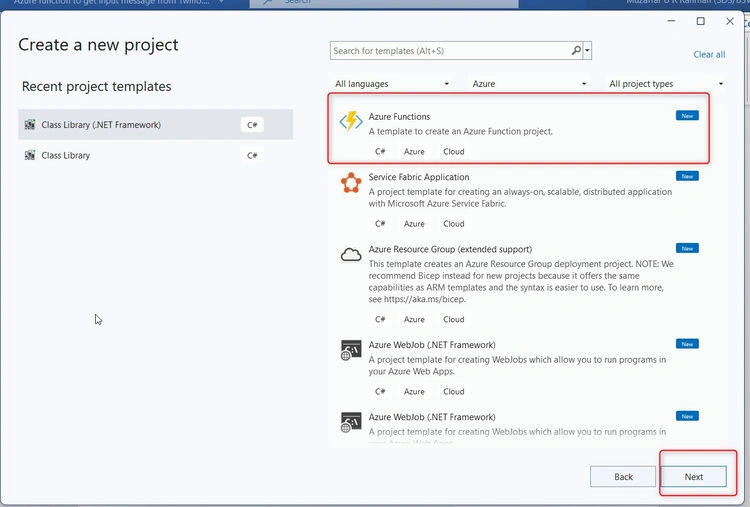Click the Cloud tag under Azure Functions

(454, 152)
